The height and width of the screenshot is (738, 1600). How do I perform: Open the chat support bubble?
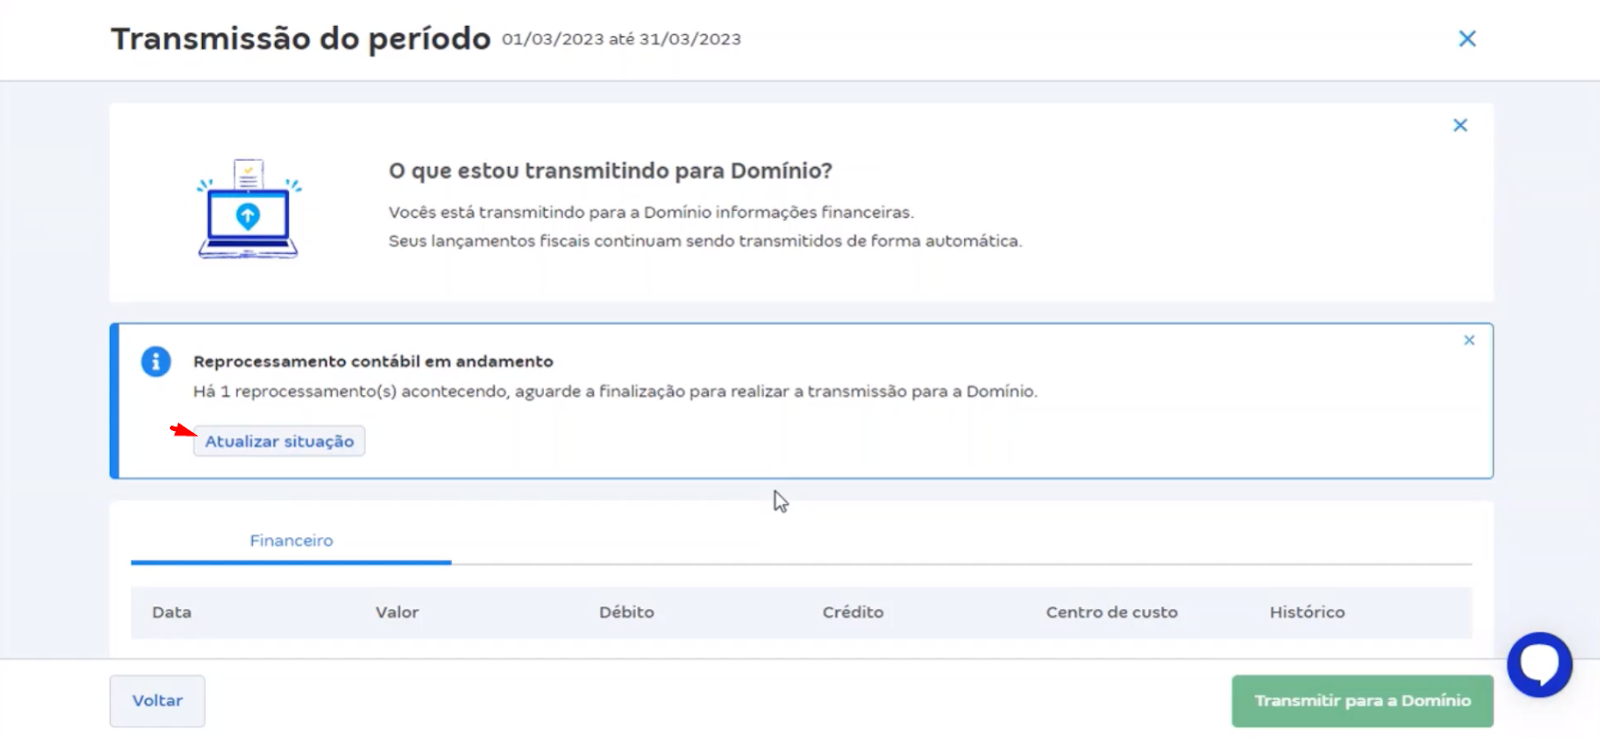click(x=1539, y=665)
